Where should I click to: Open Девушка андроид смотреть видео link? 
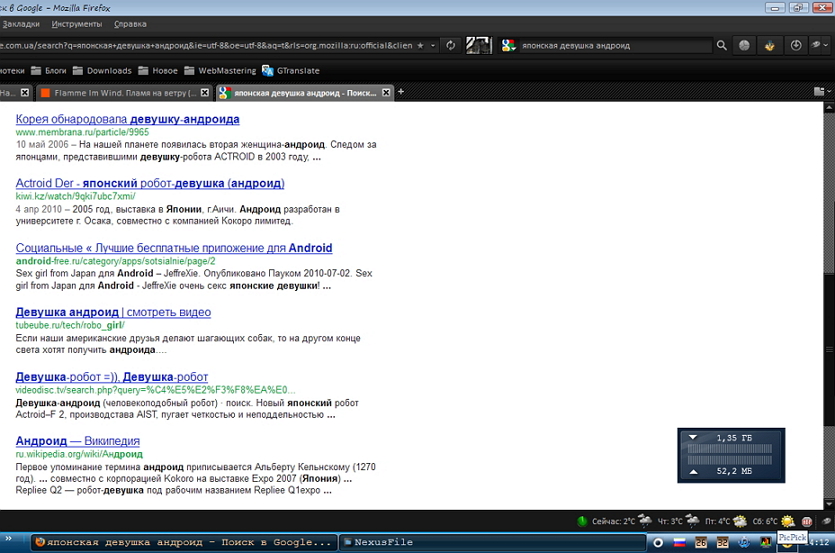coord(113,312)
